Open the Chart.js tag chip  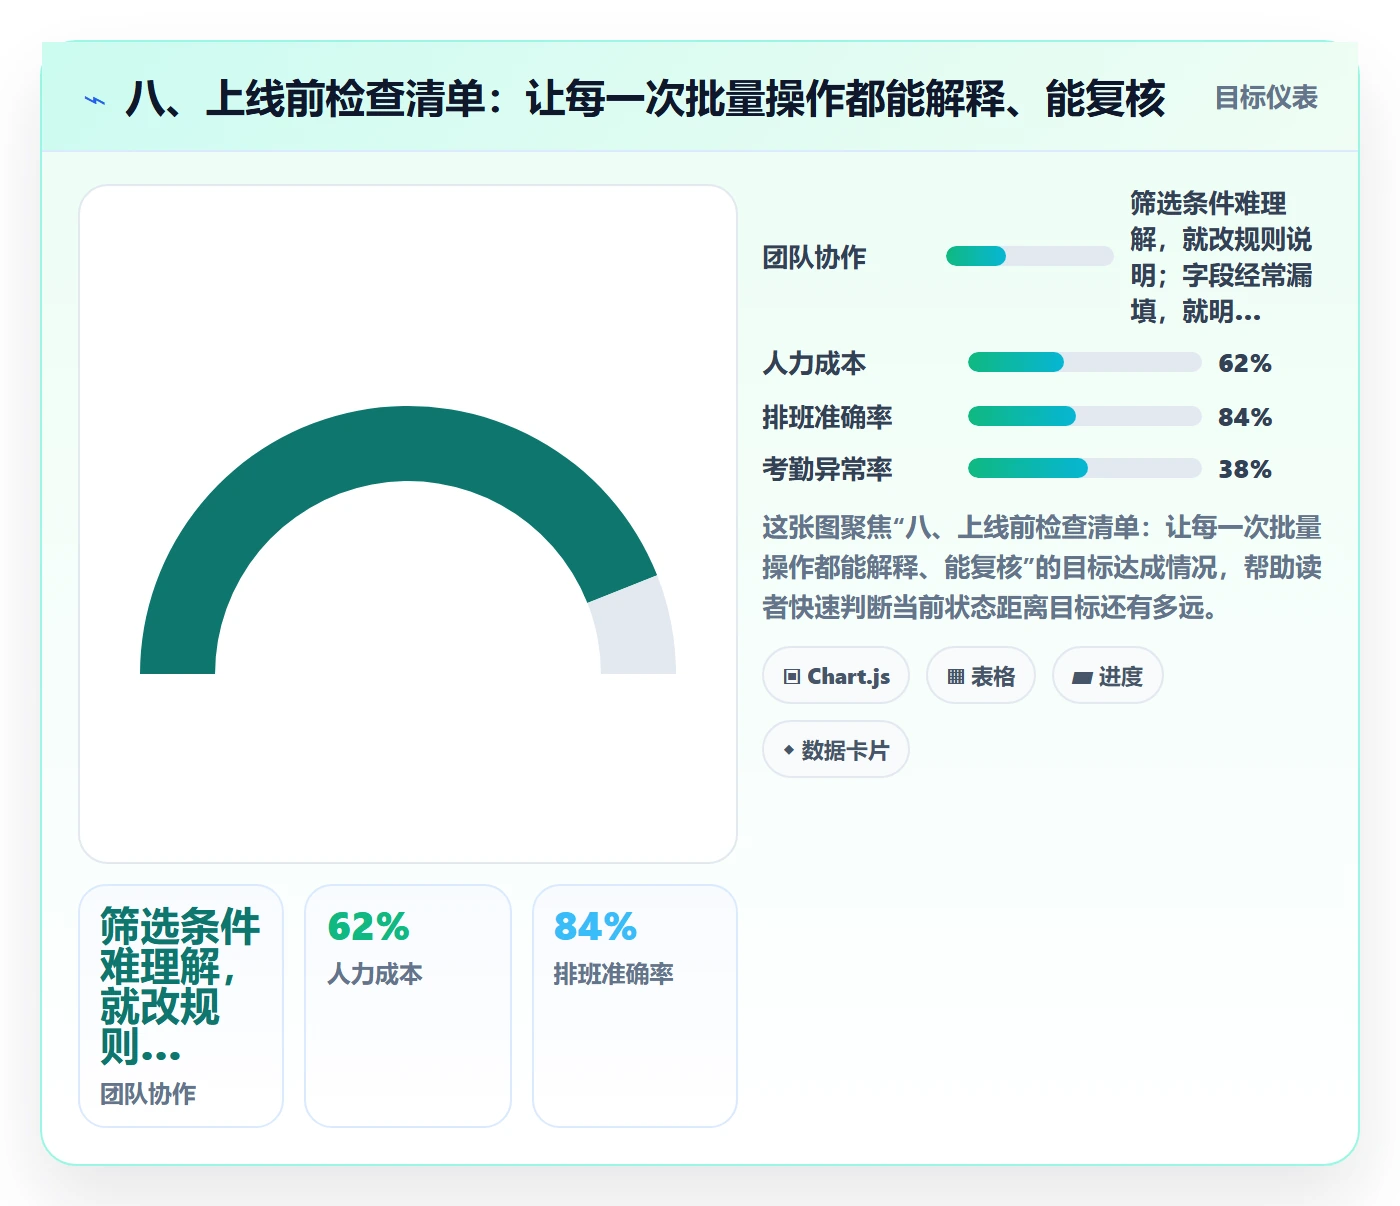click(x=836, y=676)
